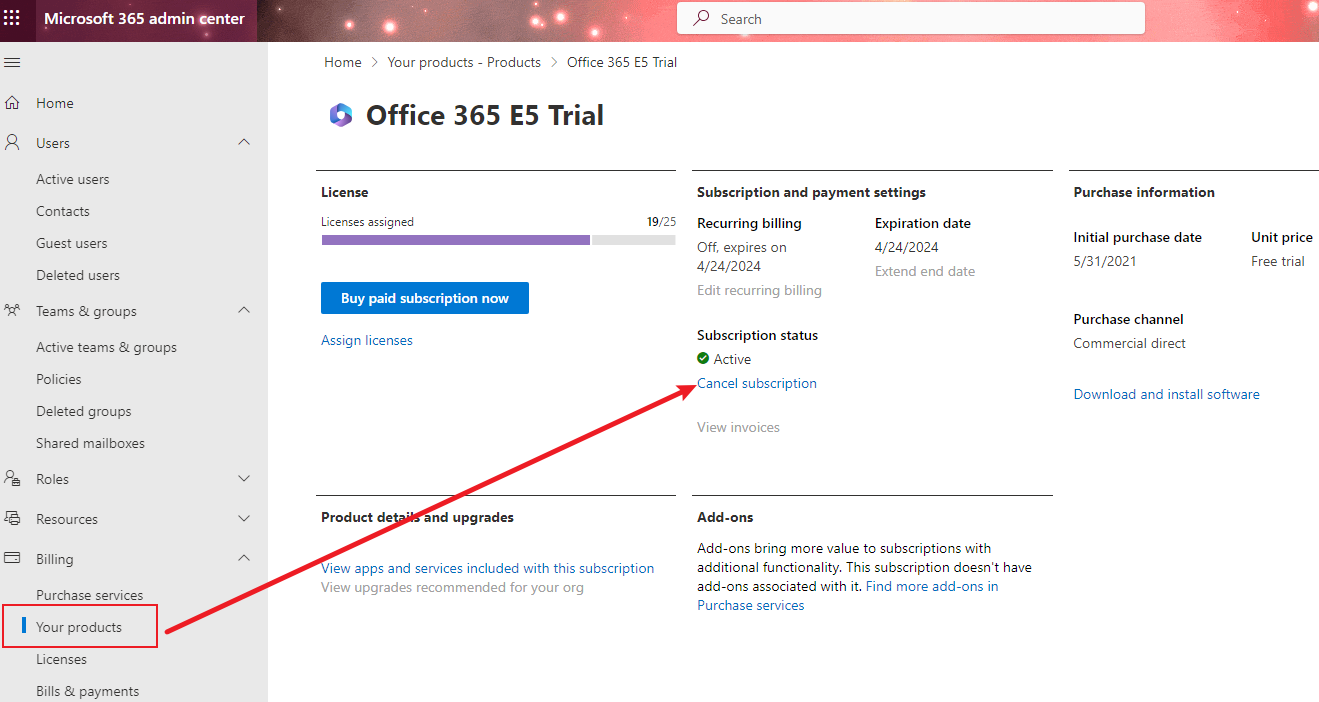Viewport: 1319px width, 702px height.
Task: Open Guest users in sidebar
Action: pos(72,243)
